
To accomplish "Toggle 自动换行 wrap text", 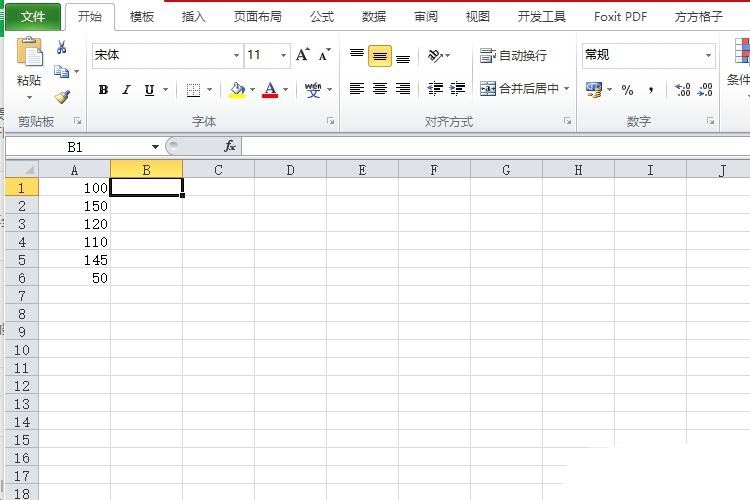I will [x=513, y=56].
